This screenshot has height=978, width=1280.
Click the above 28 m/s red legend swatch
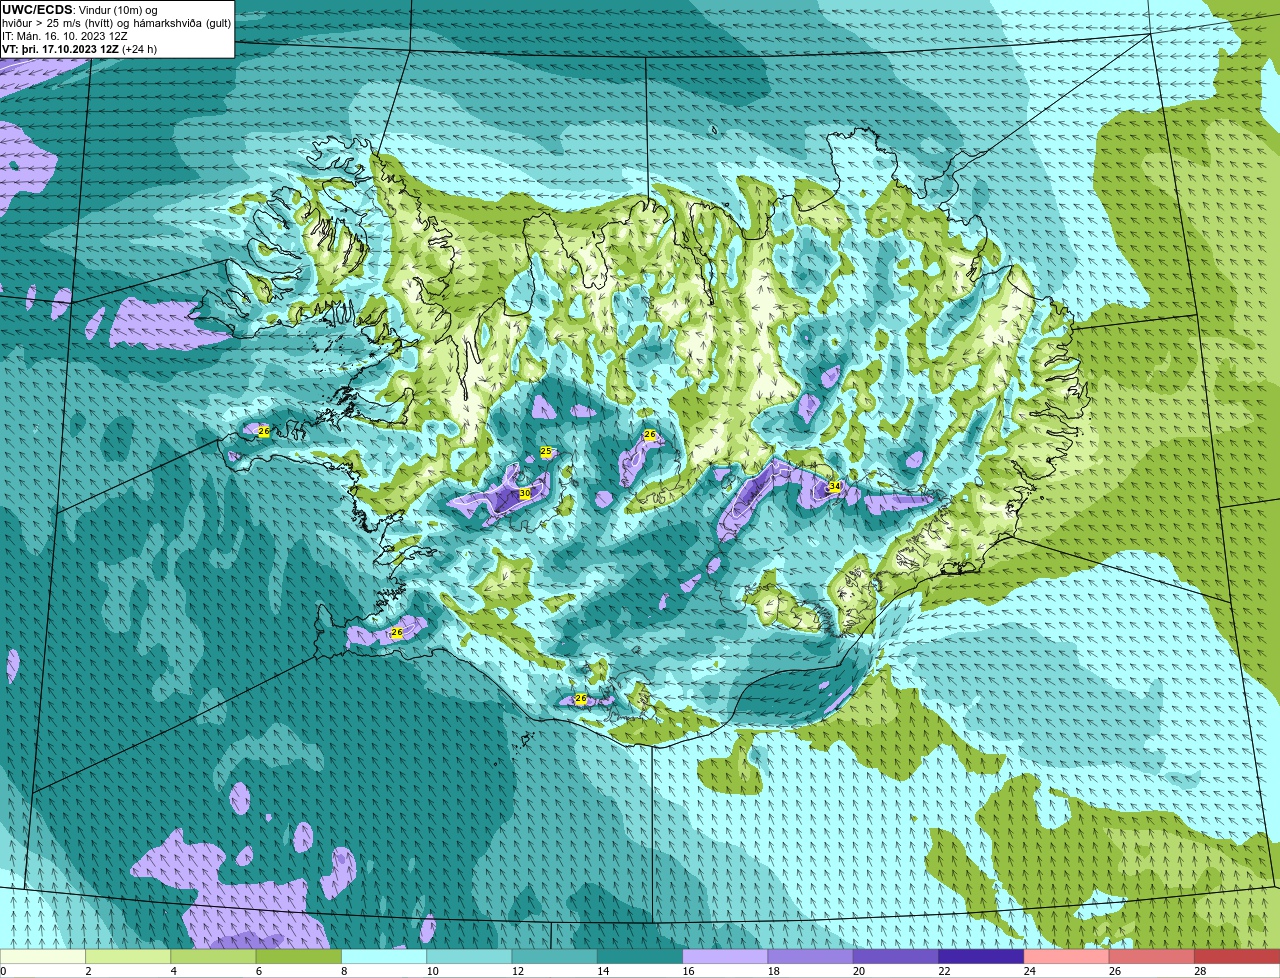[1237, 957]
